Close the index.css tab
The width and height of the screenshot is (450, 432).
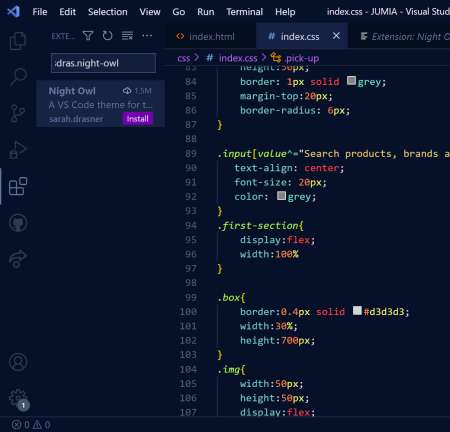point(336,36)
